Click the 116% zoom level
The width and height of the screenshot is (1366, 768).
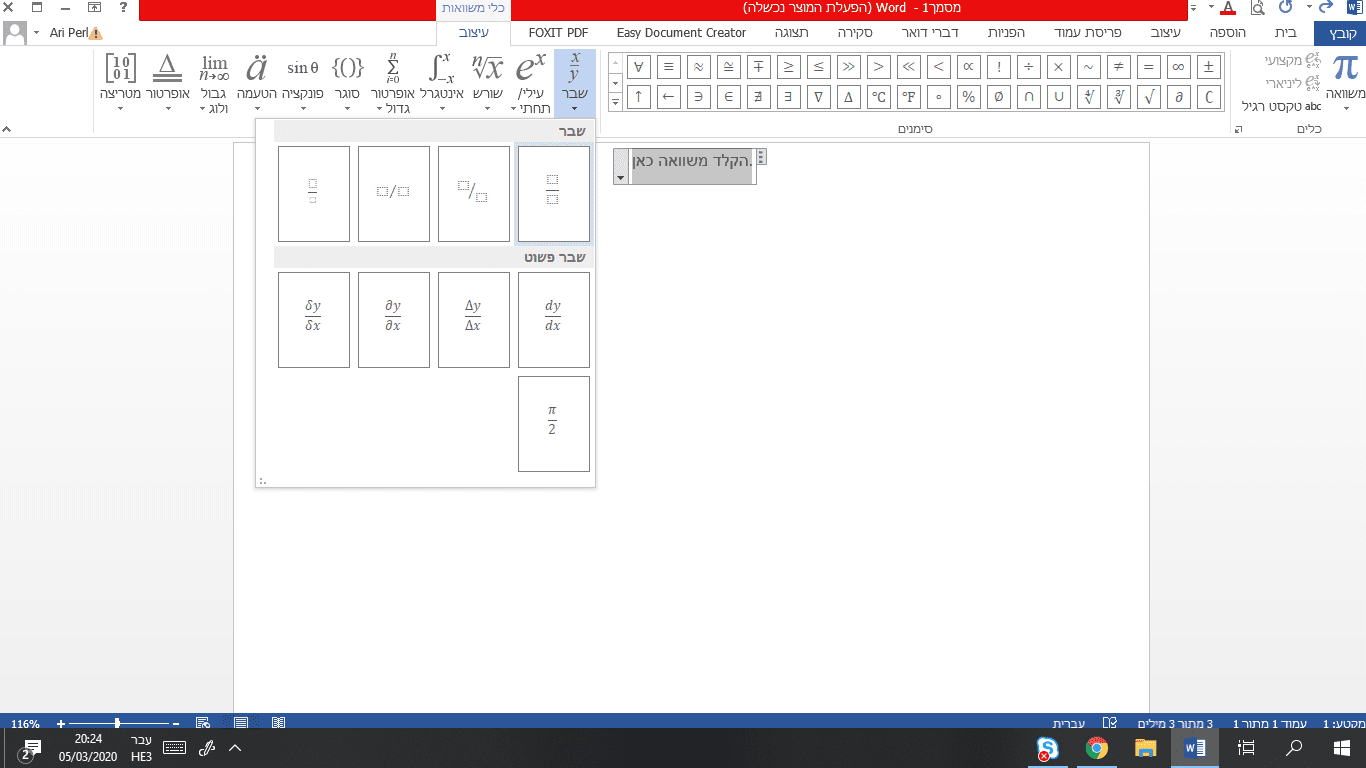click(x=25, y=723)
